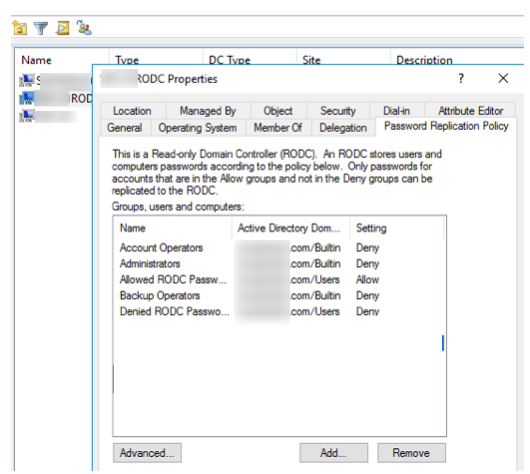
Task: Open the Delegation tab
Action: pyautogui.click(x=343, y=128)
